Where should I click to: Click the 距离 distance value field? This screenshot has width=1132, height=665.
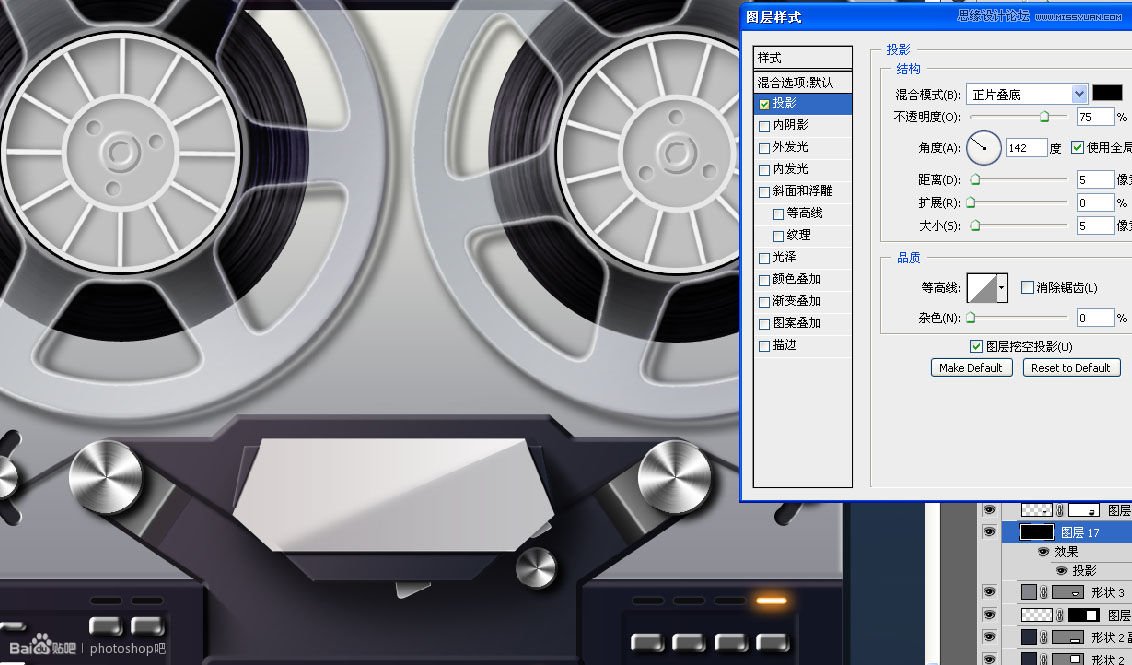pyautogui.click(x=1095, y=180)
